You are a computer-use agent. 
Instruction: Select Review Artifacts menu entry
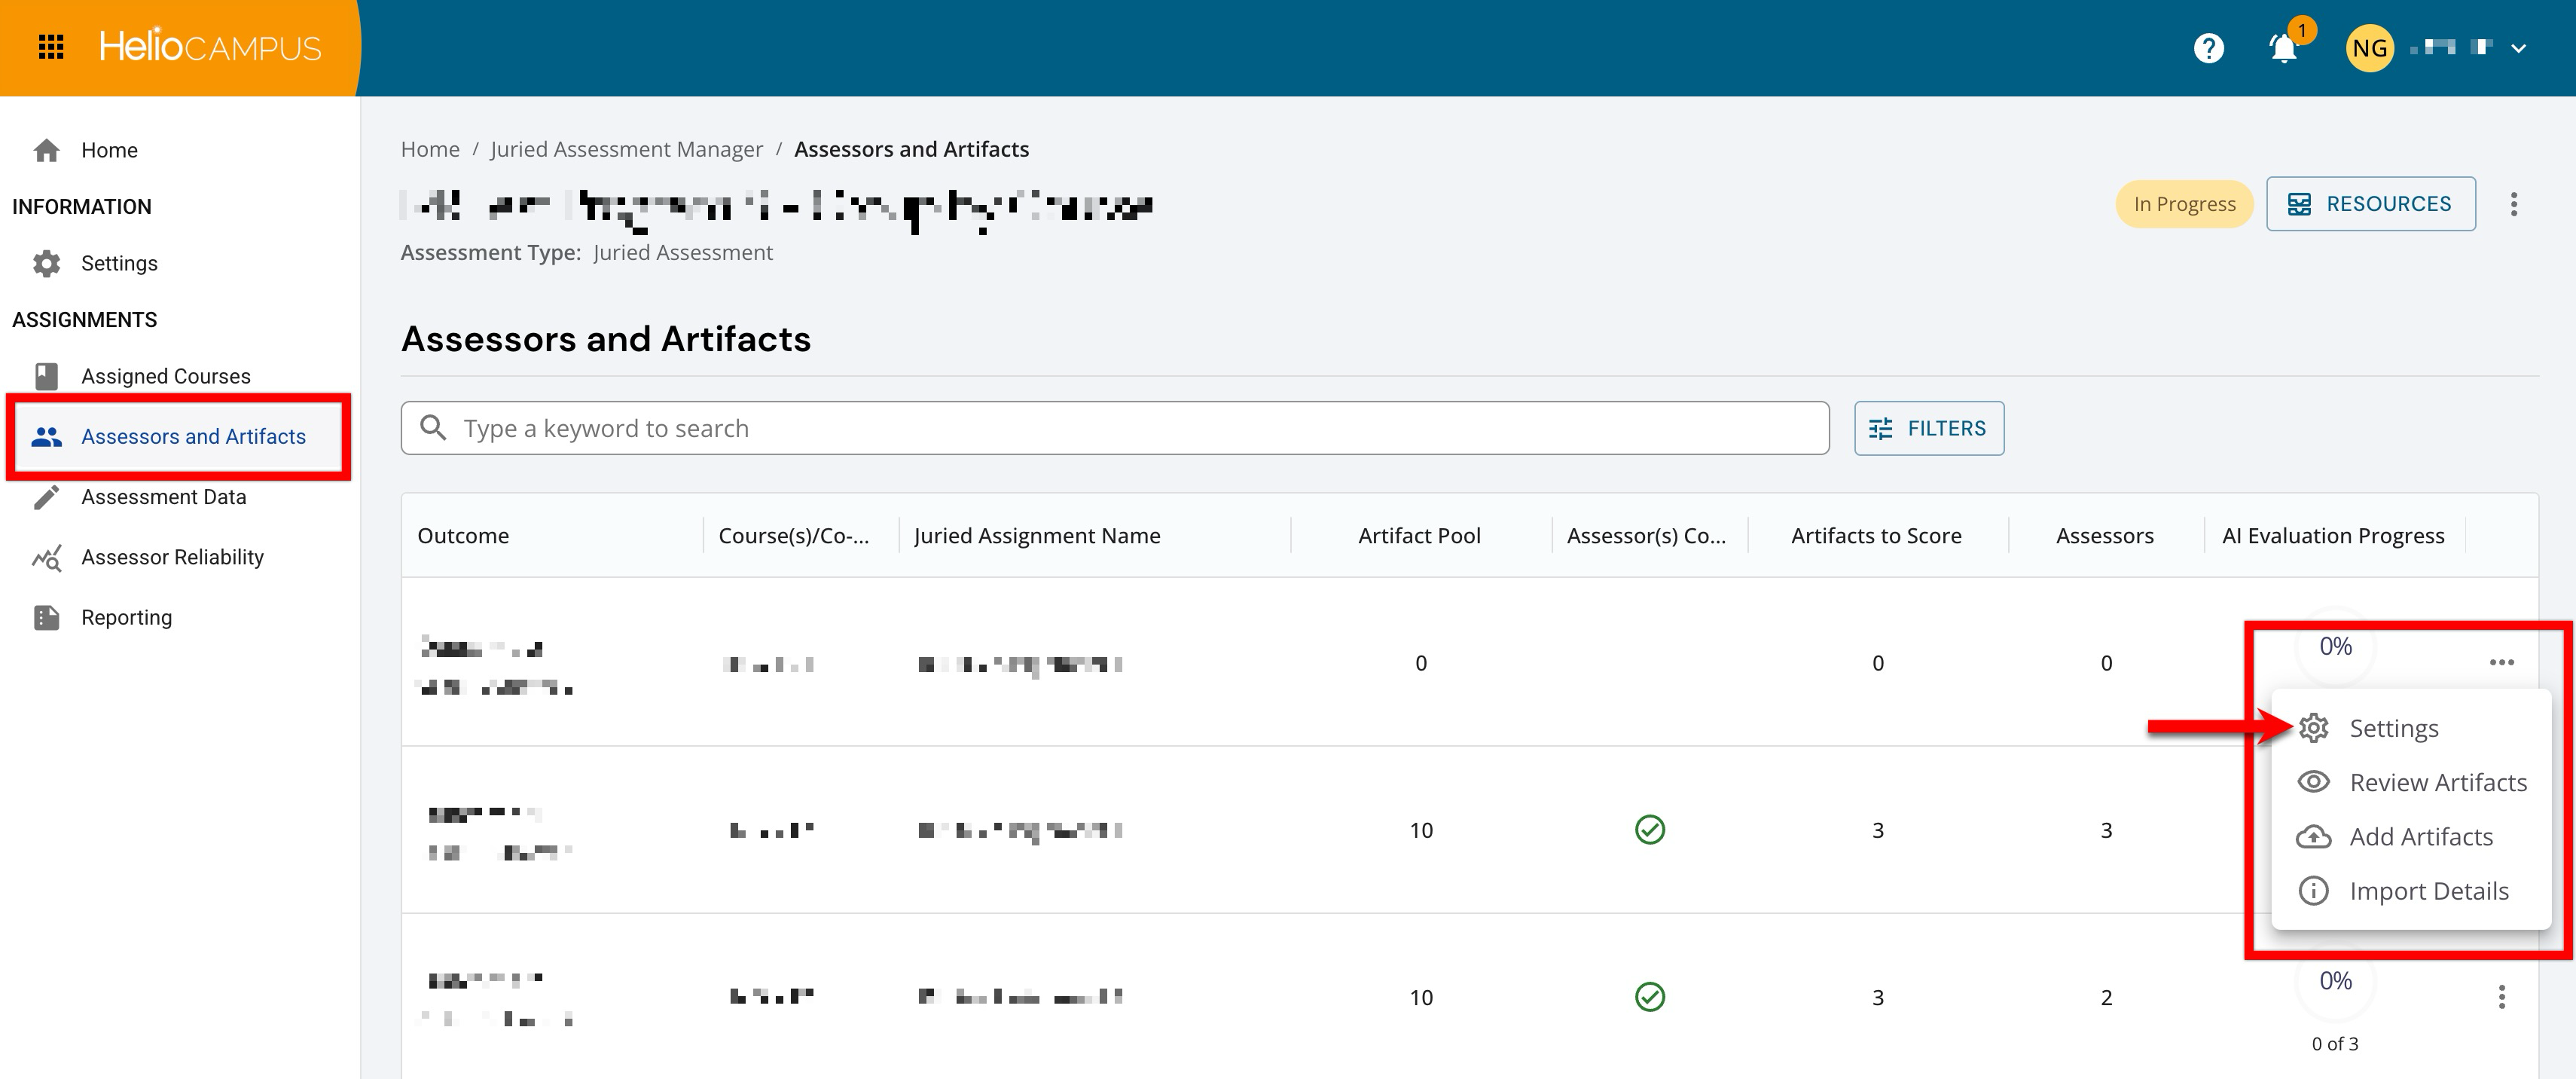click(2437, 782)
